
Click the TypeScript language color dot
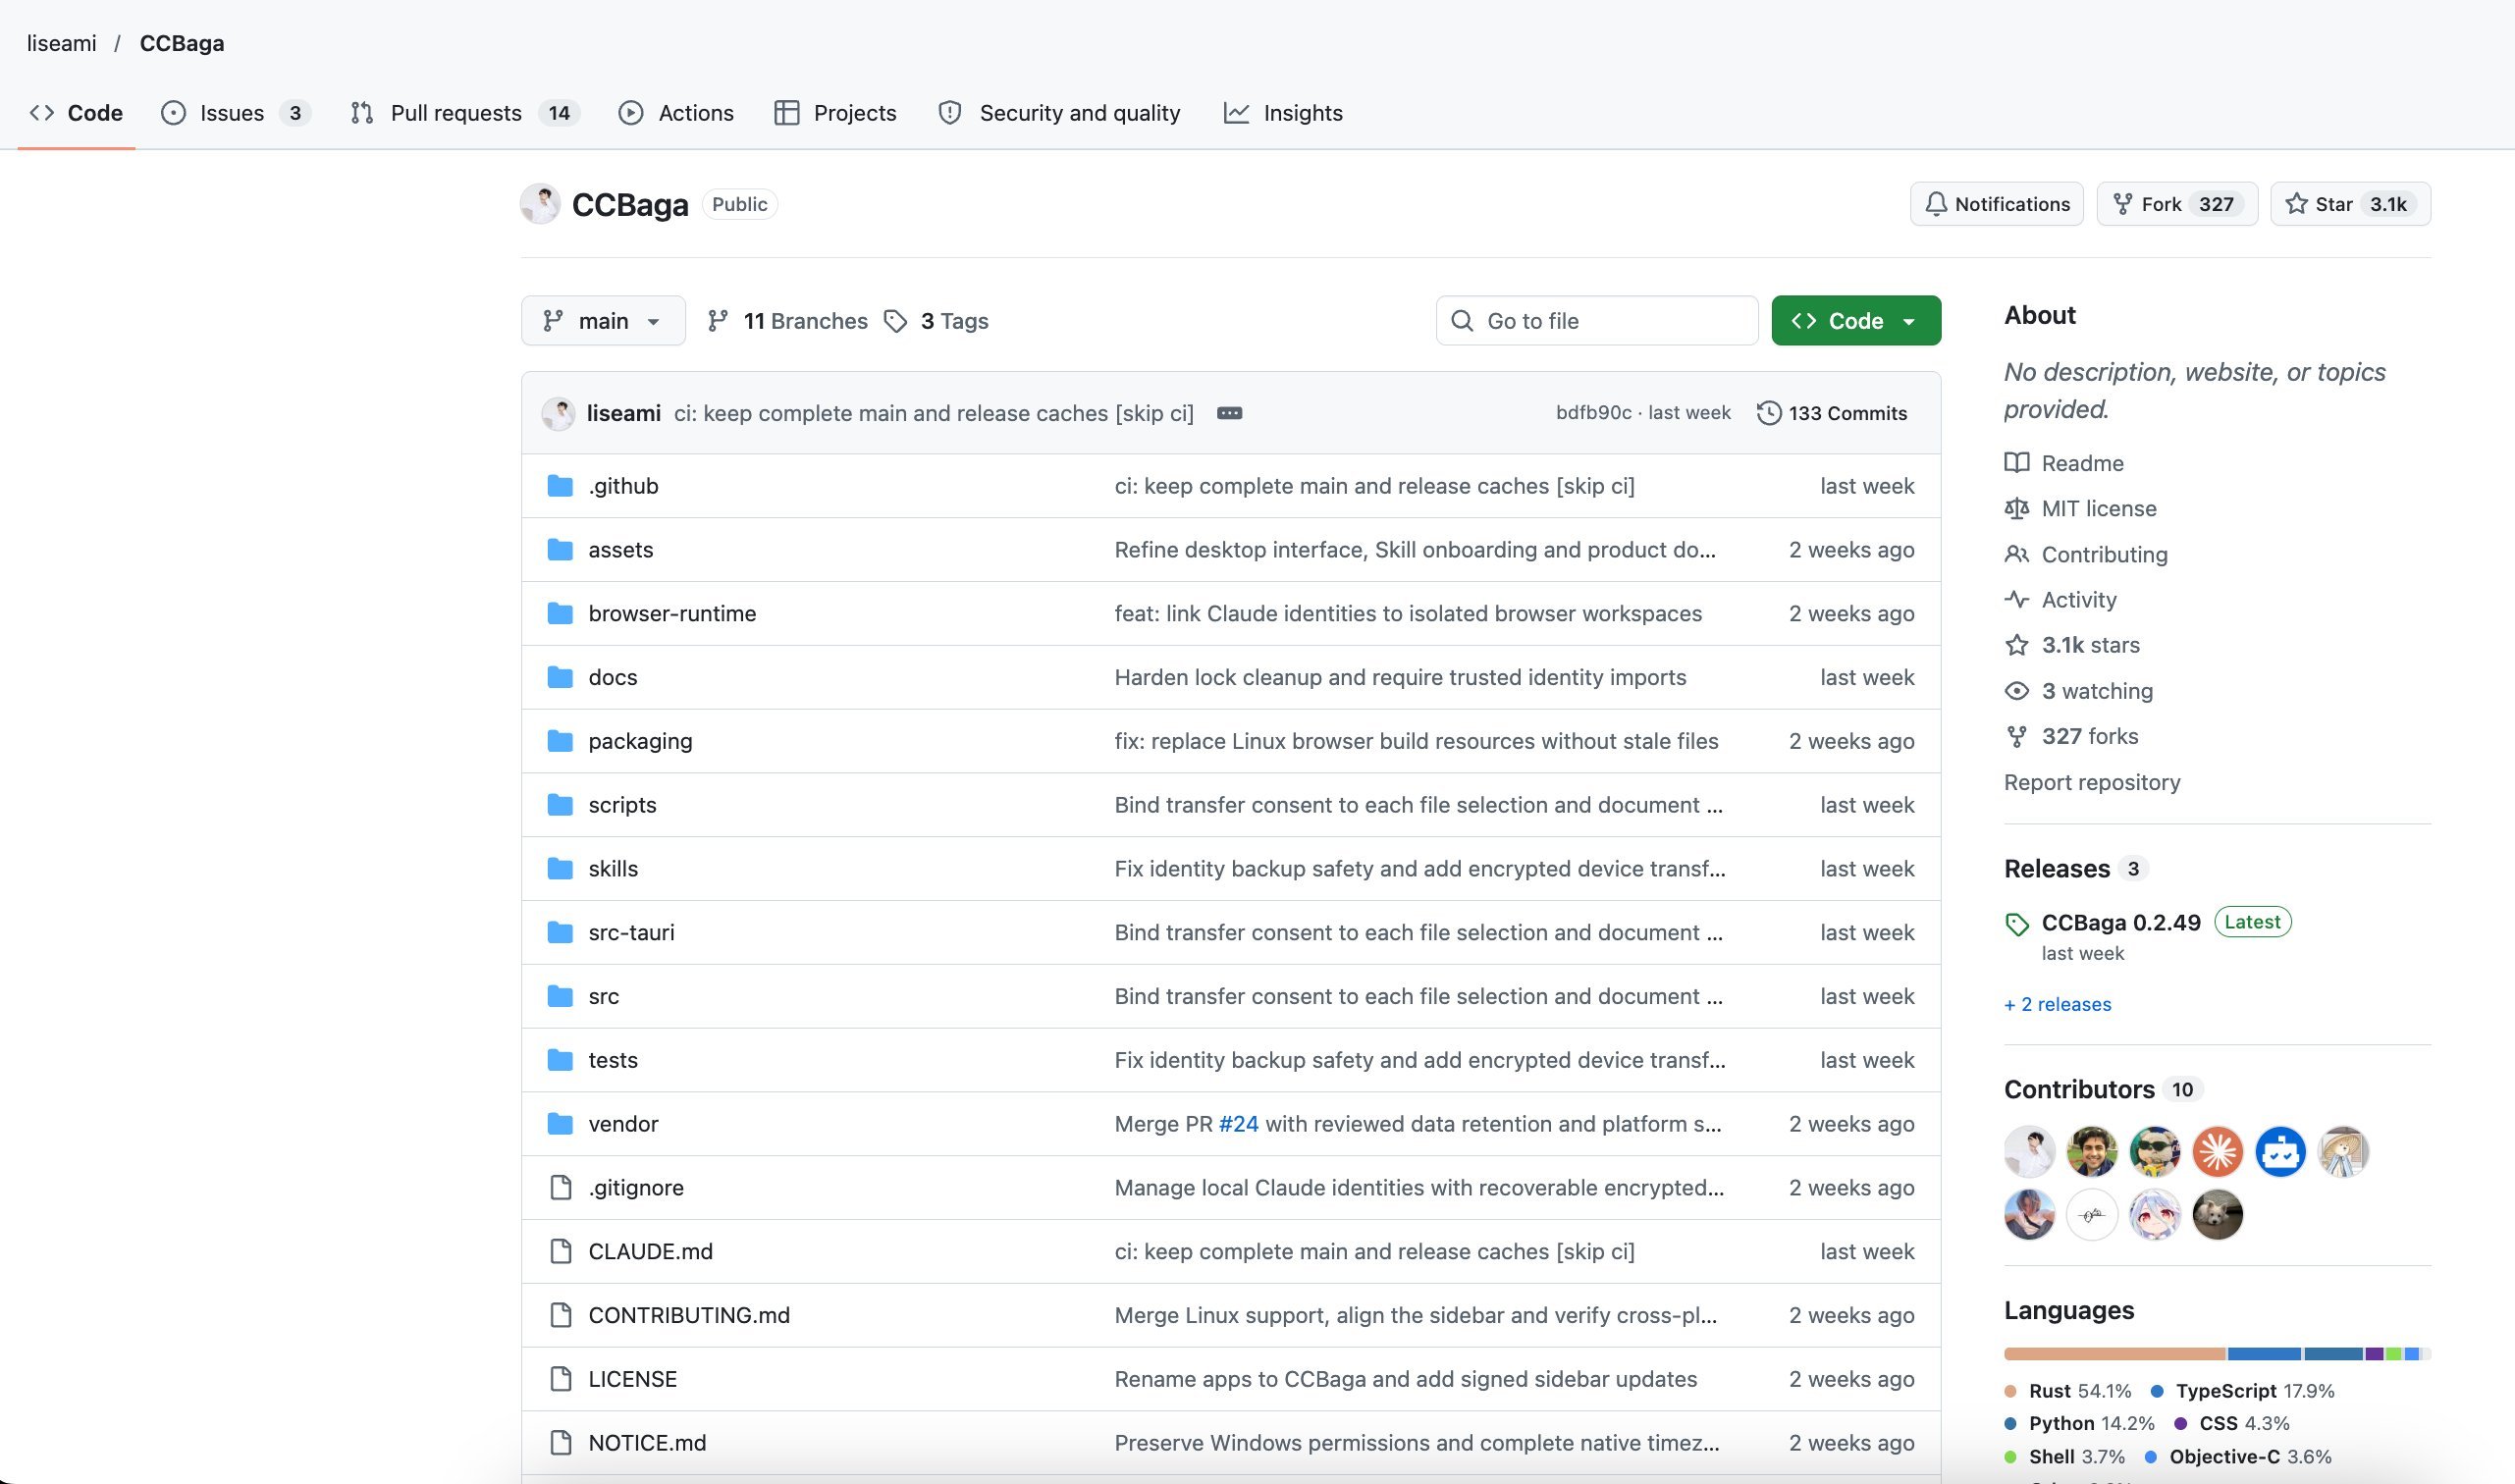[x=2157, y=1392]
